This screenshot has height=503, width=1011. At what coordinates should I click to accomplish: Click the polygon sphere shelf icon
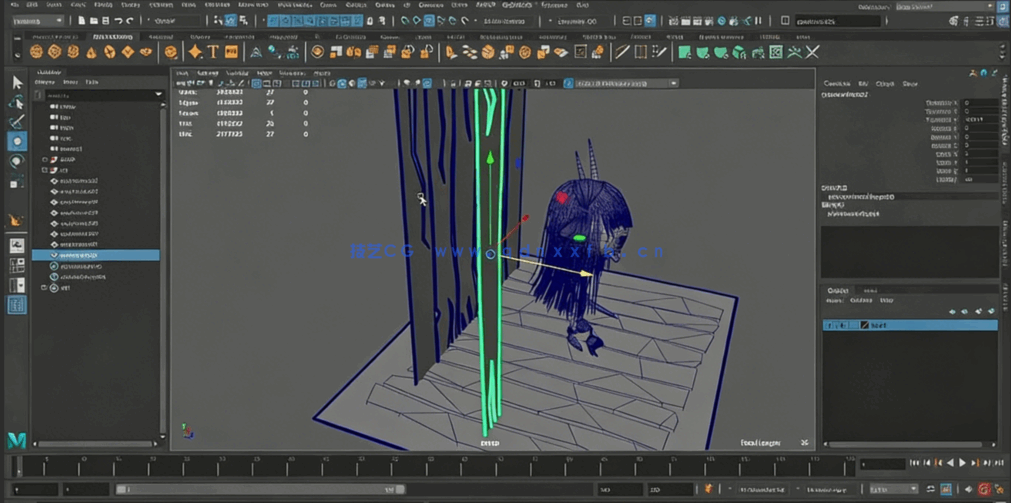(x=37, y=52)
